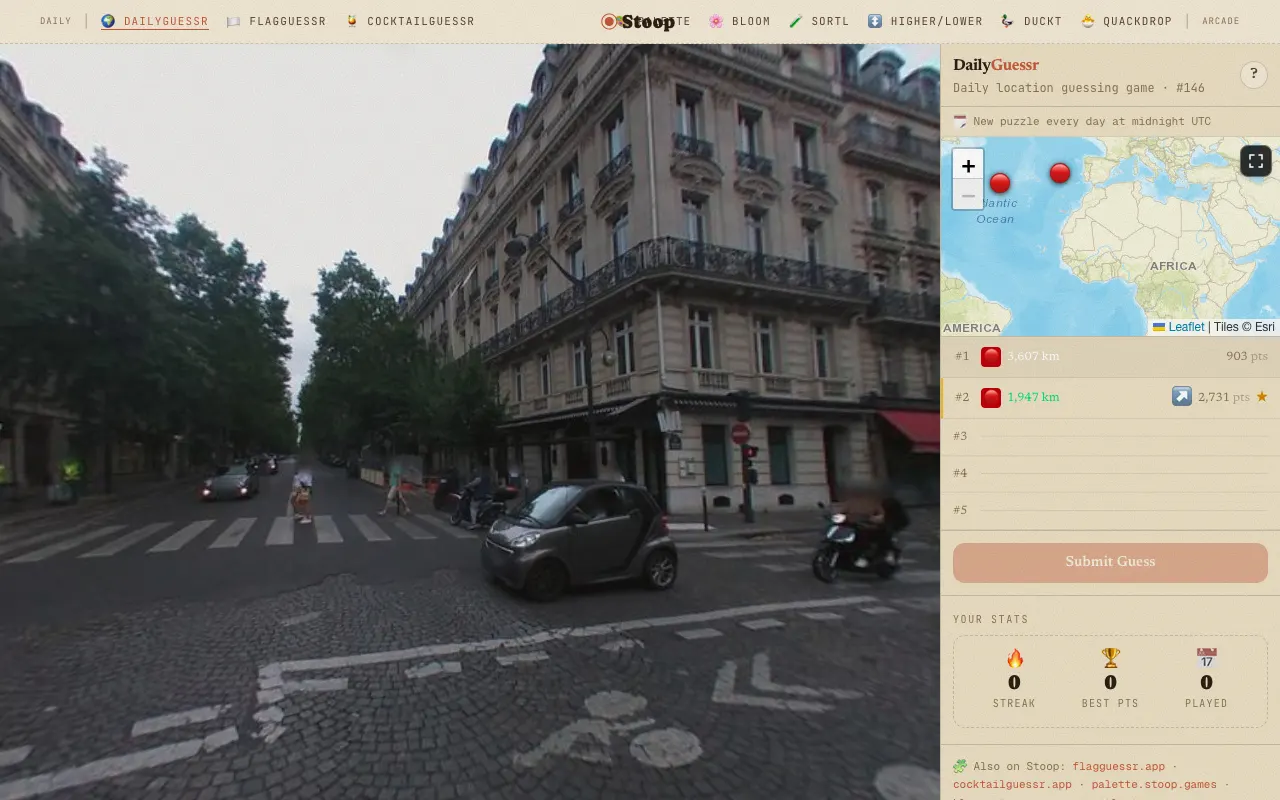
Task: Open the Leaflet attribution link
Action: point(1186,327)
